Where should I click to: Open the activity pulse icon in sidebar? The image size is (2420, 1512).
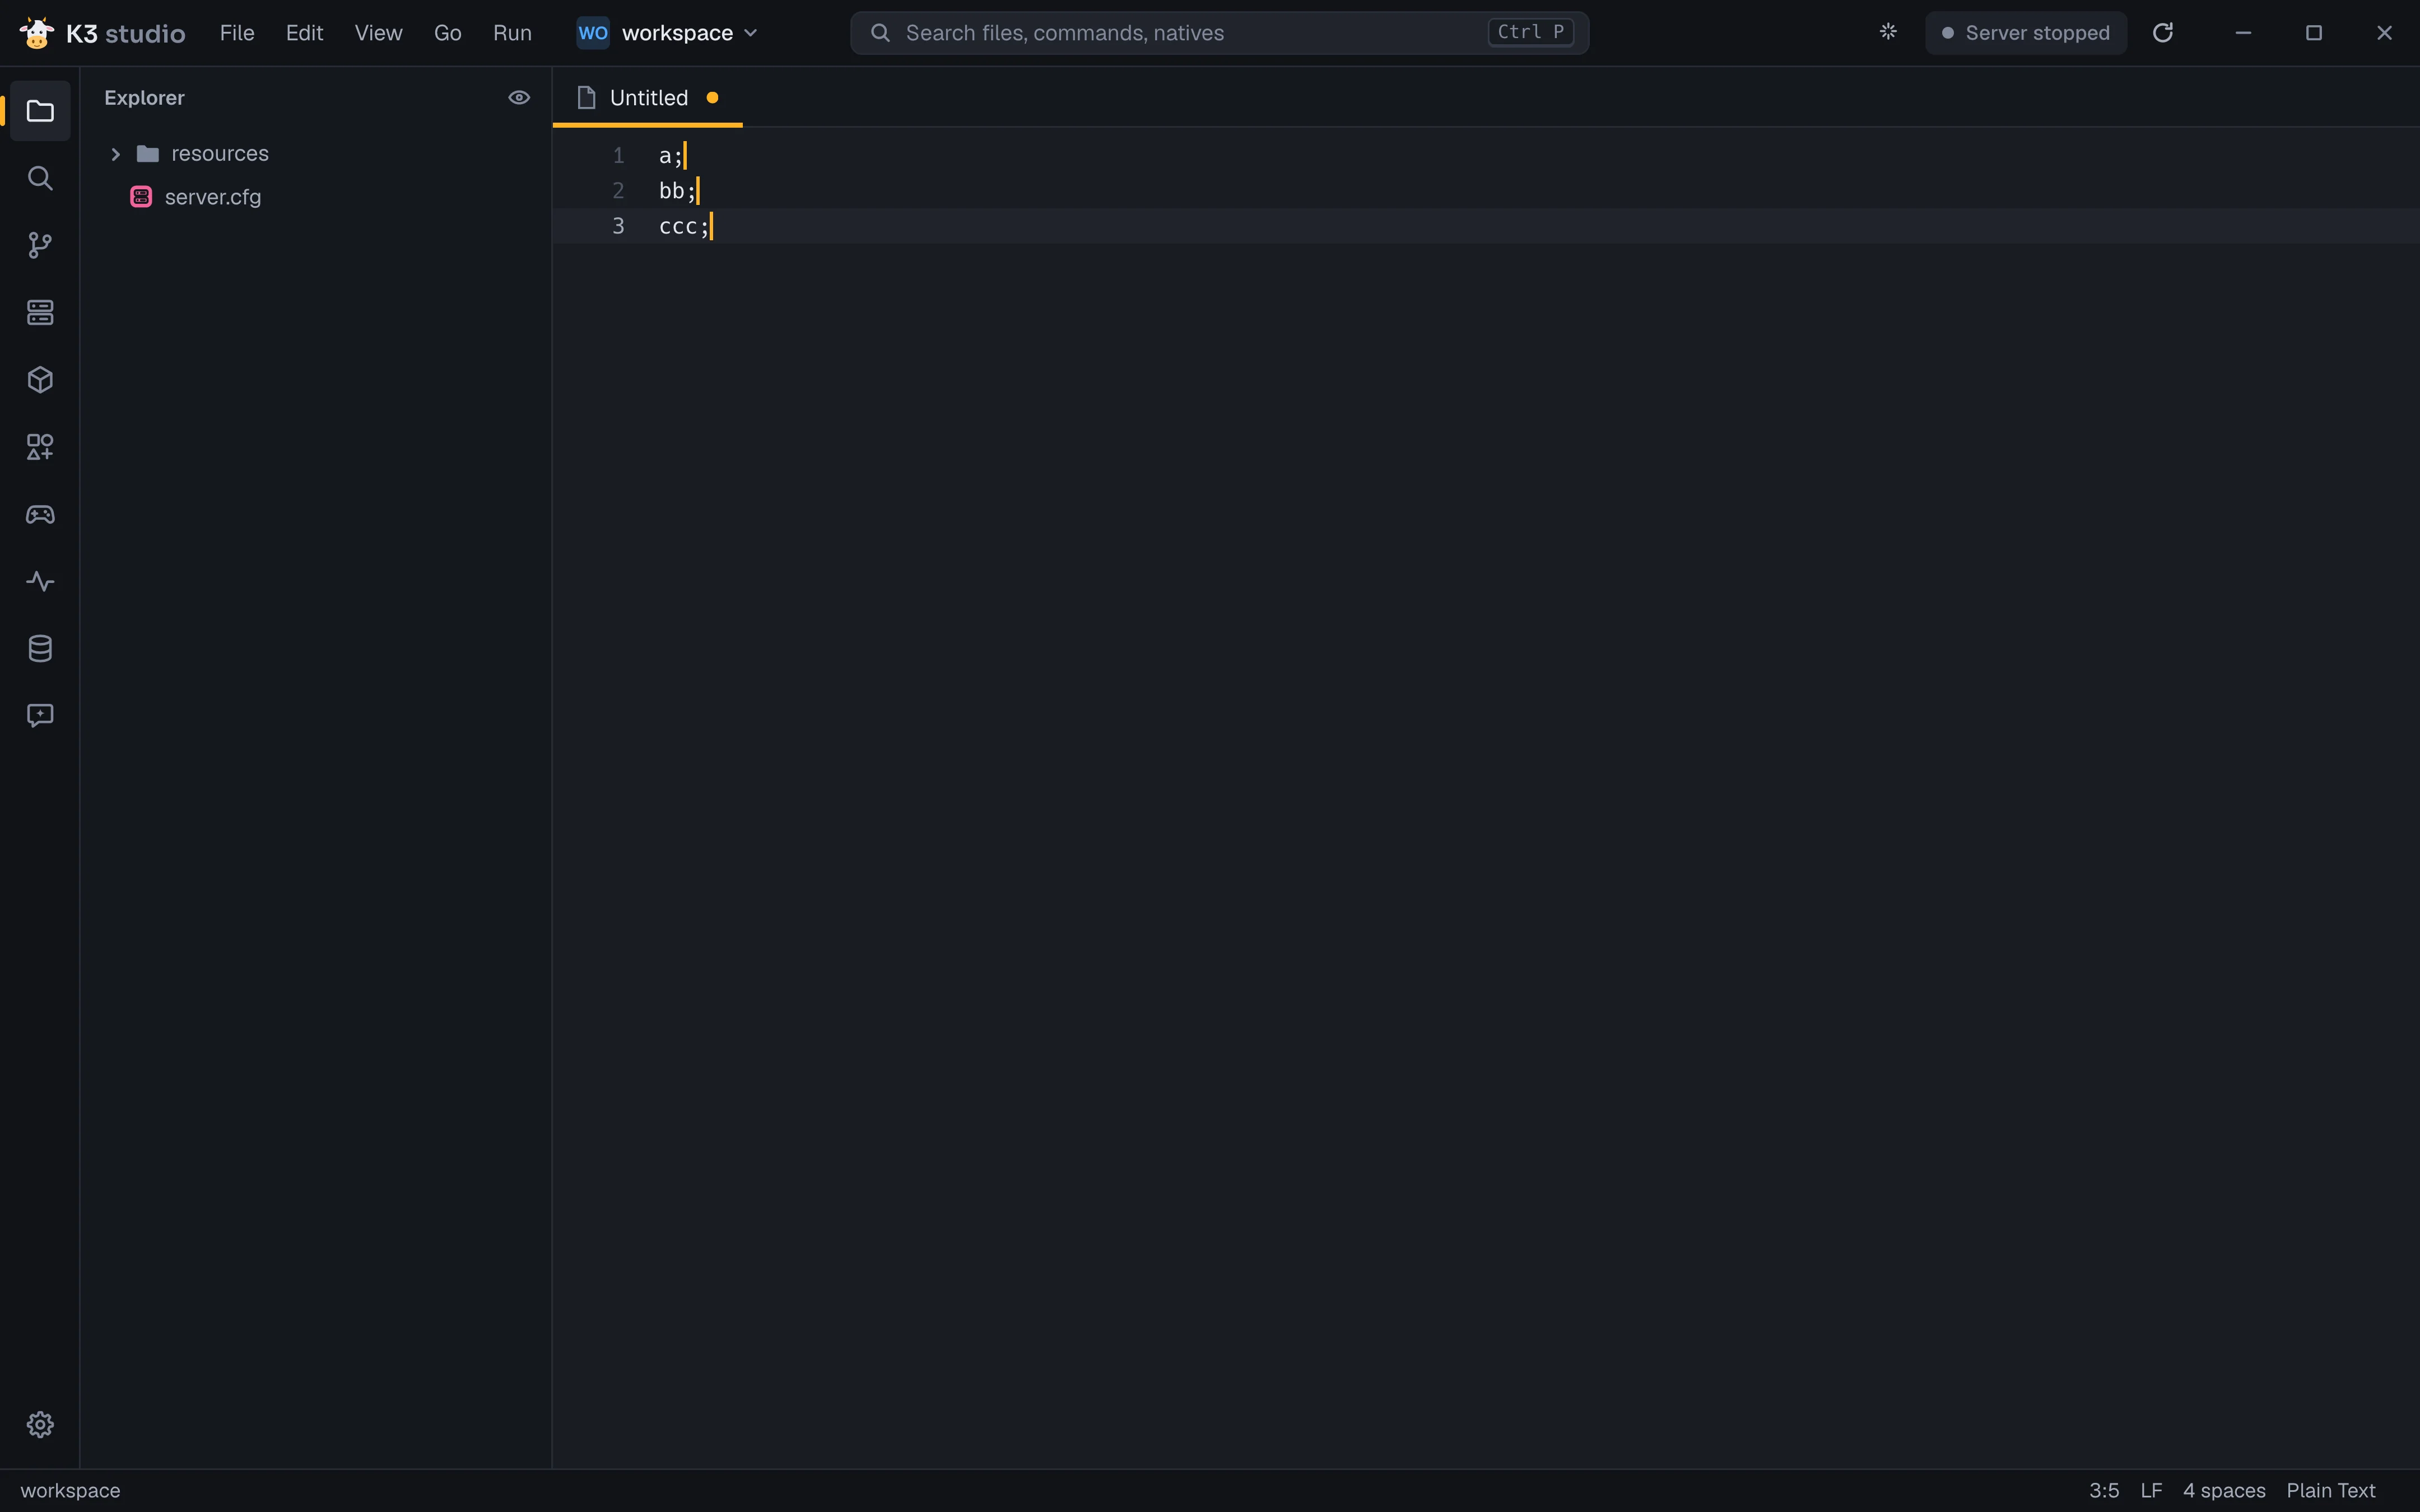40,581
